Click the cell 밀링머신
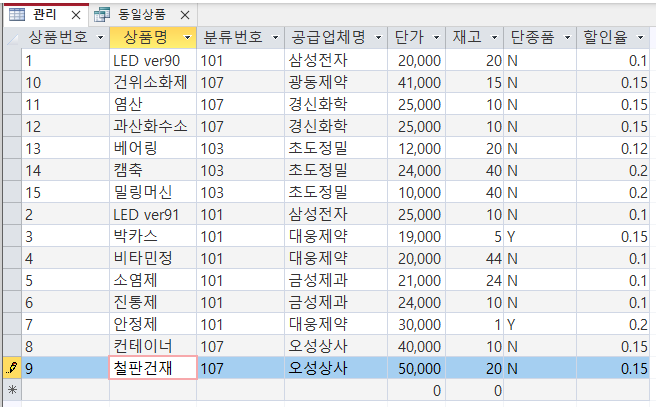Screen dimensions: 656x407 coord(153,192)
